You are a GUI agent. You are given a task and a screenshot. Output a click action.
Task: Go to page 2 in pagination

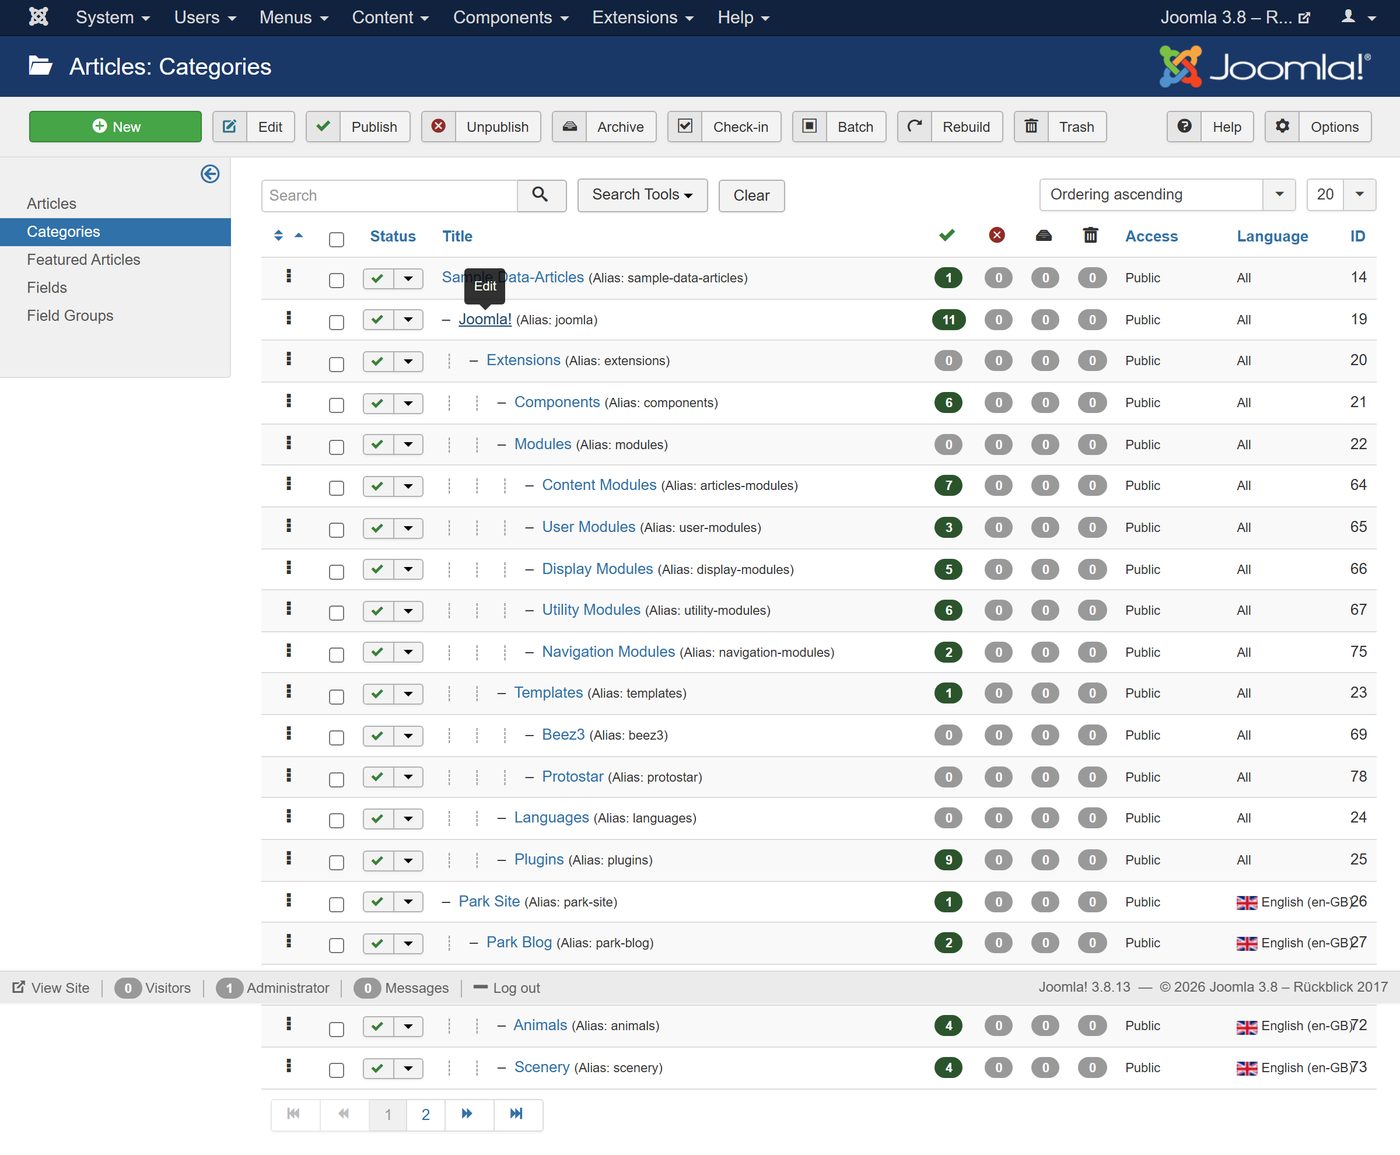coord(426,1115)
